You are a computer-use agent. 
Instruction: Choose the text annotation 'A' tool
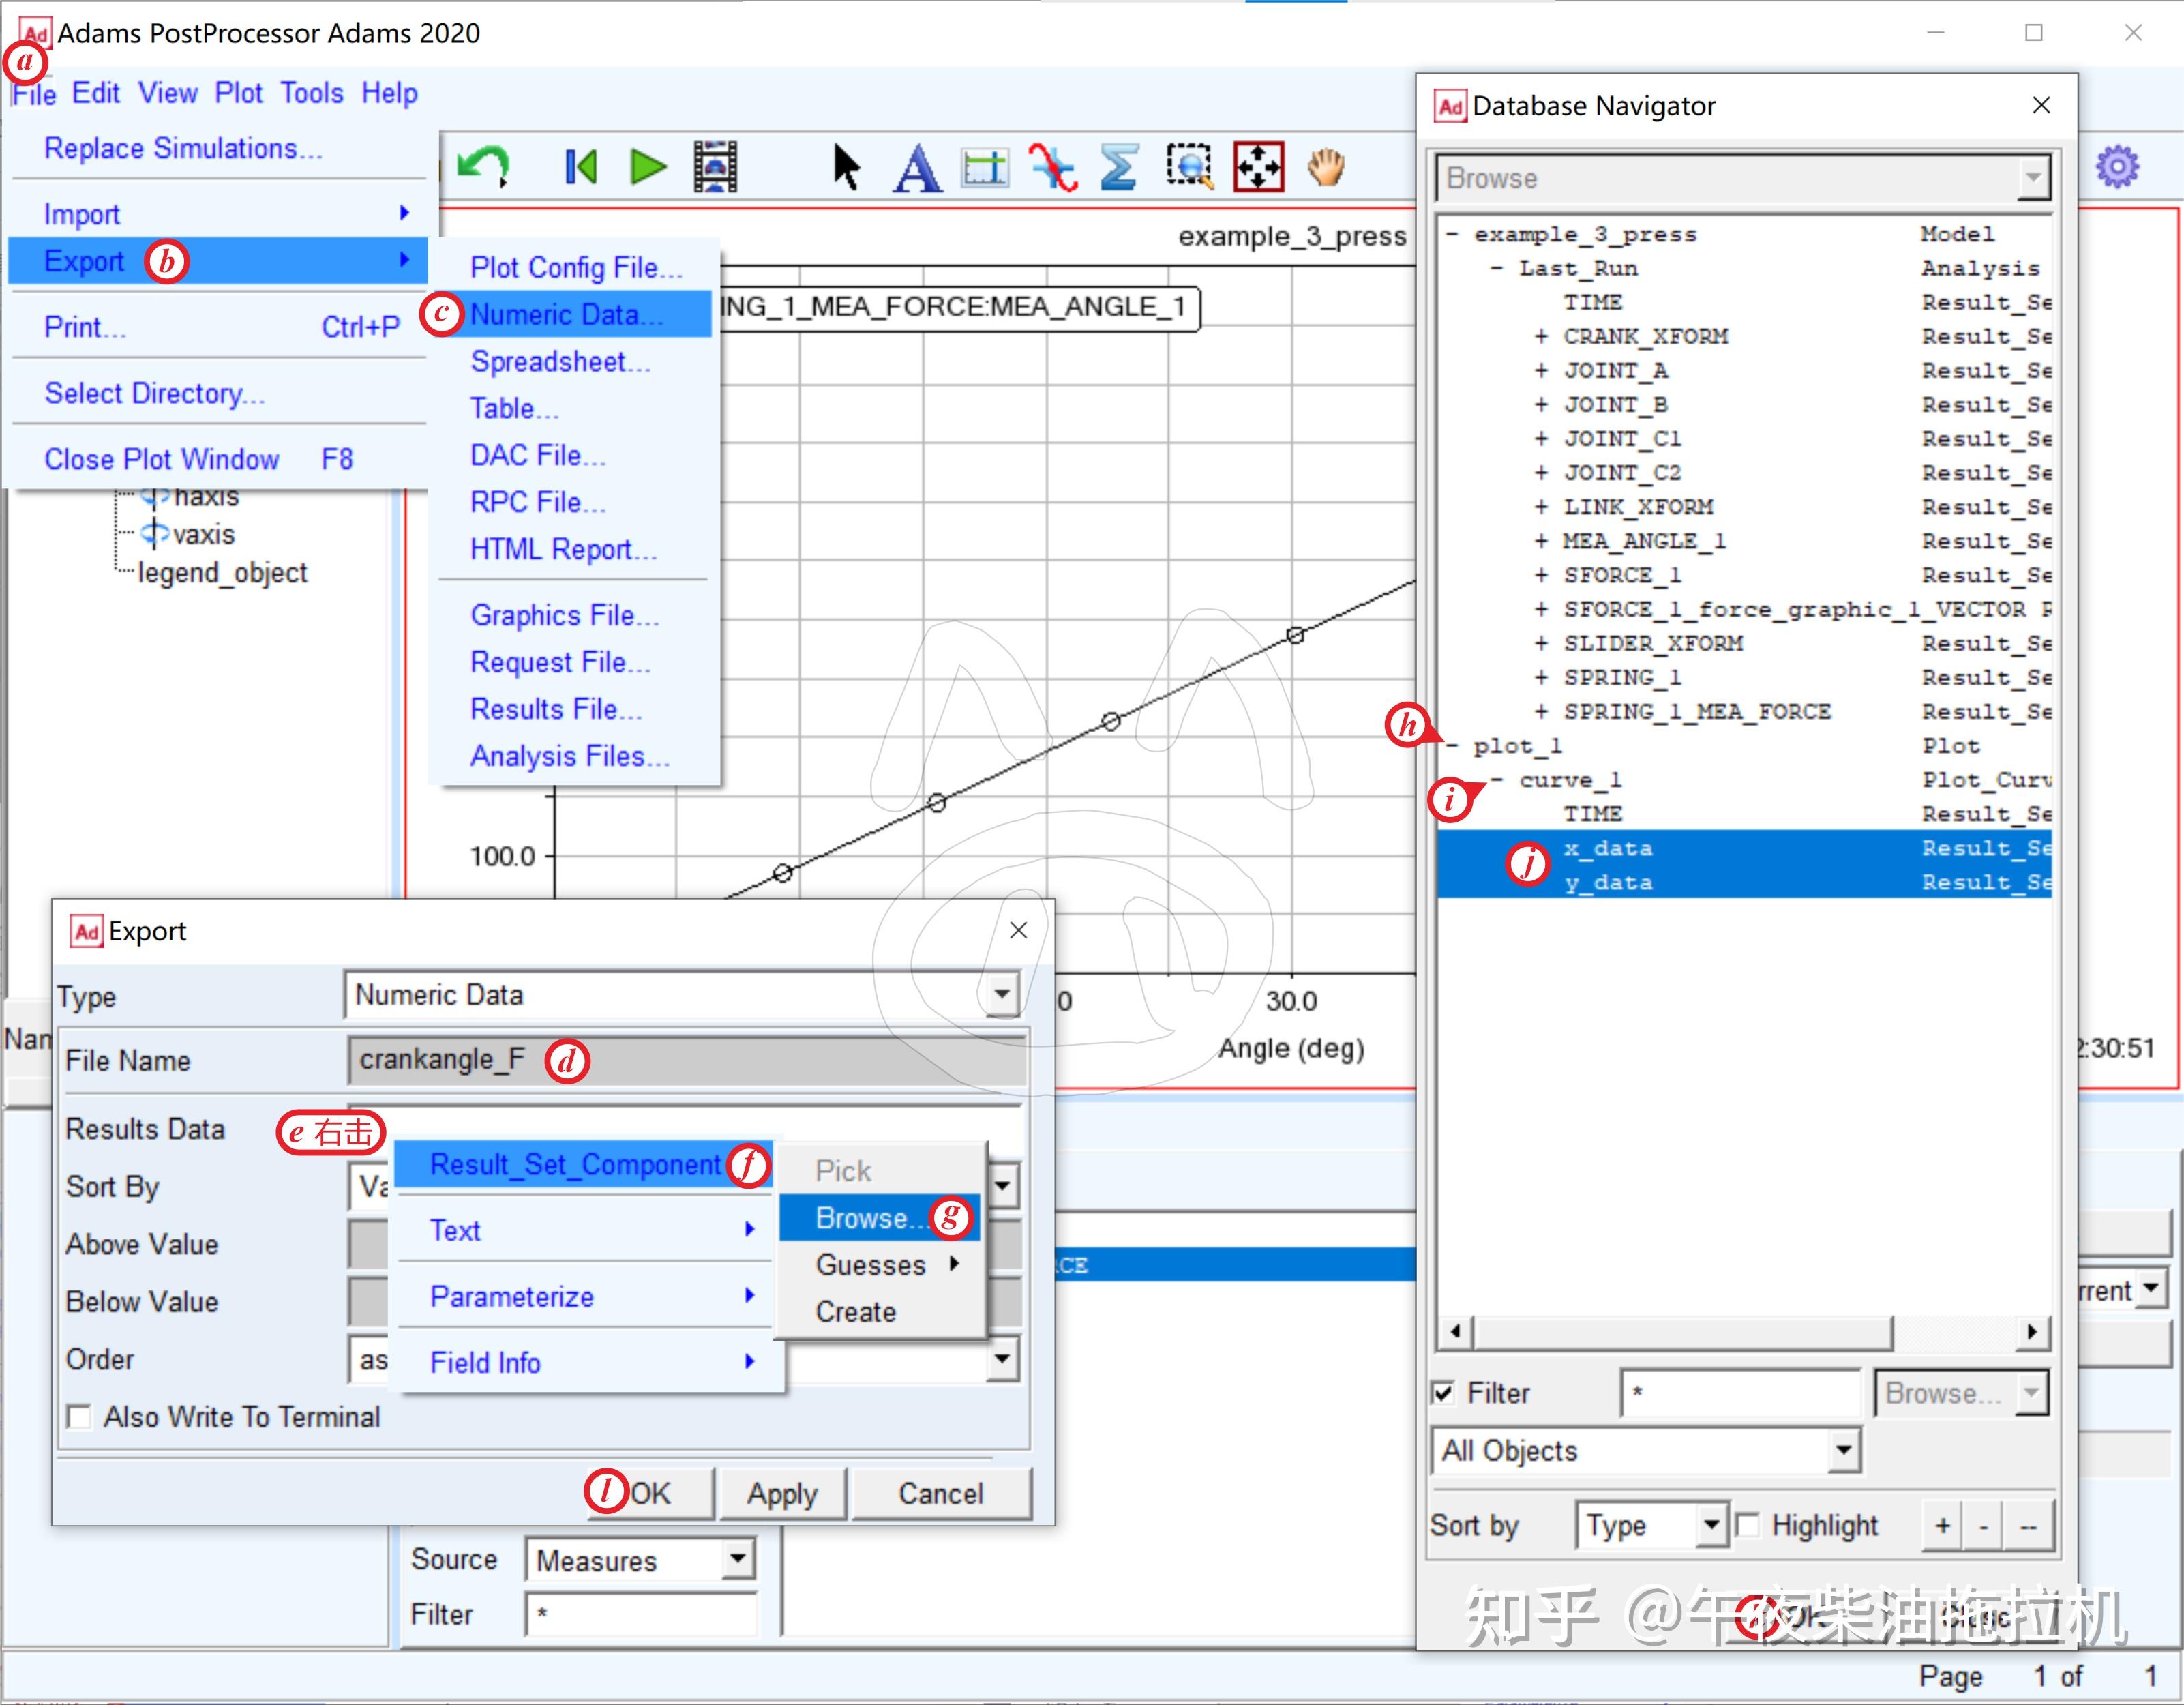[x=917, y=166]
